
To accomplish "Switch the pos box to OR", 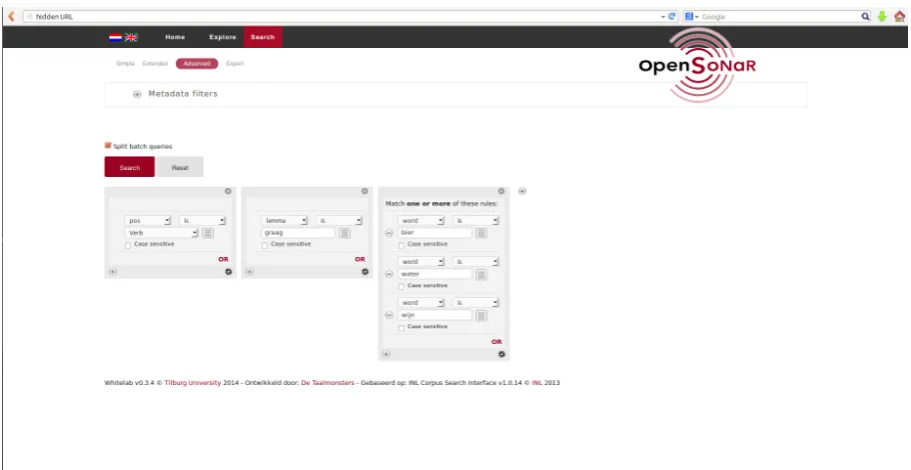I will (223, 259).
